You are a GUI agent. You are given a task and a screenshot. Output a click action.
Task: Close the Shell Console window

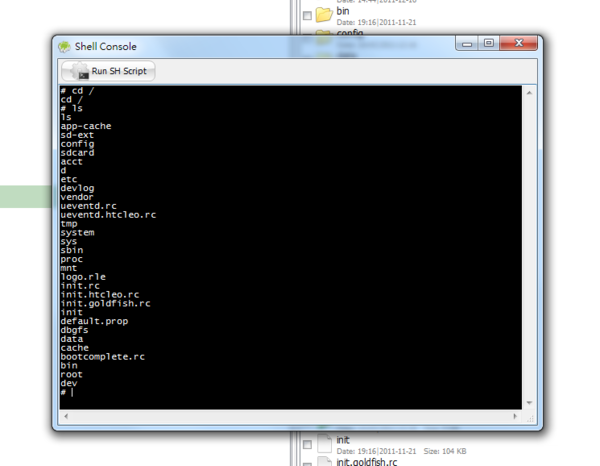518,43
